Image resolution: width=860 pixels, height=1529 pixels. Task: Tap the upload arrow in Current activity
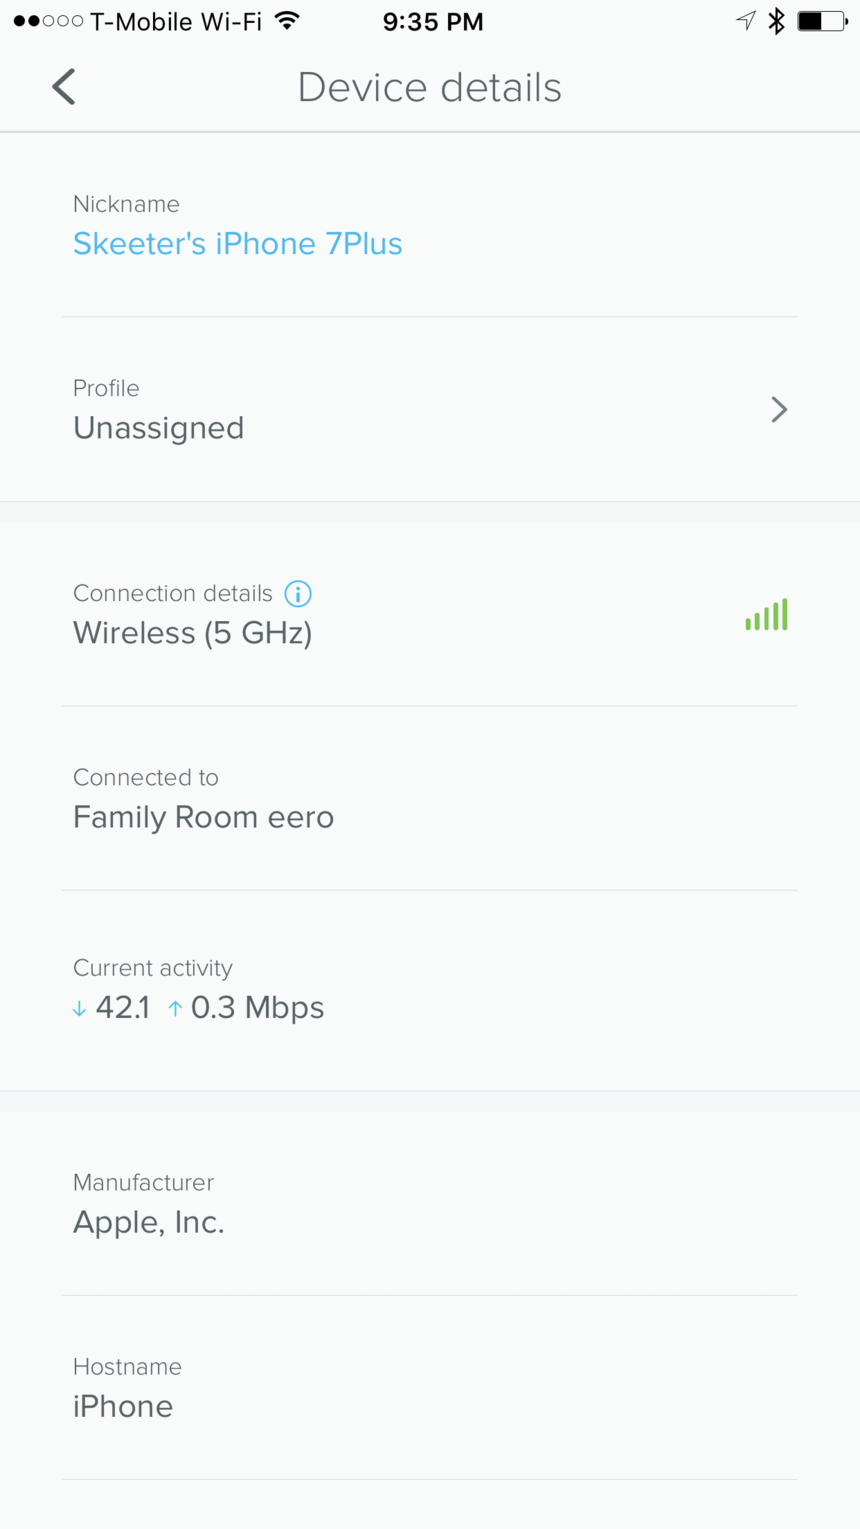click(x=175, y=1009)
